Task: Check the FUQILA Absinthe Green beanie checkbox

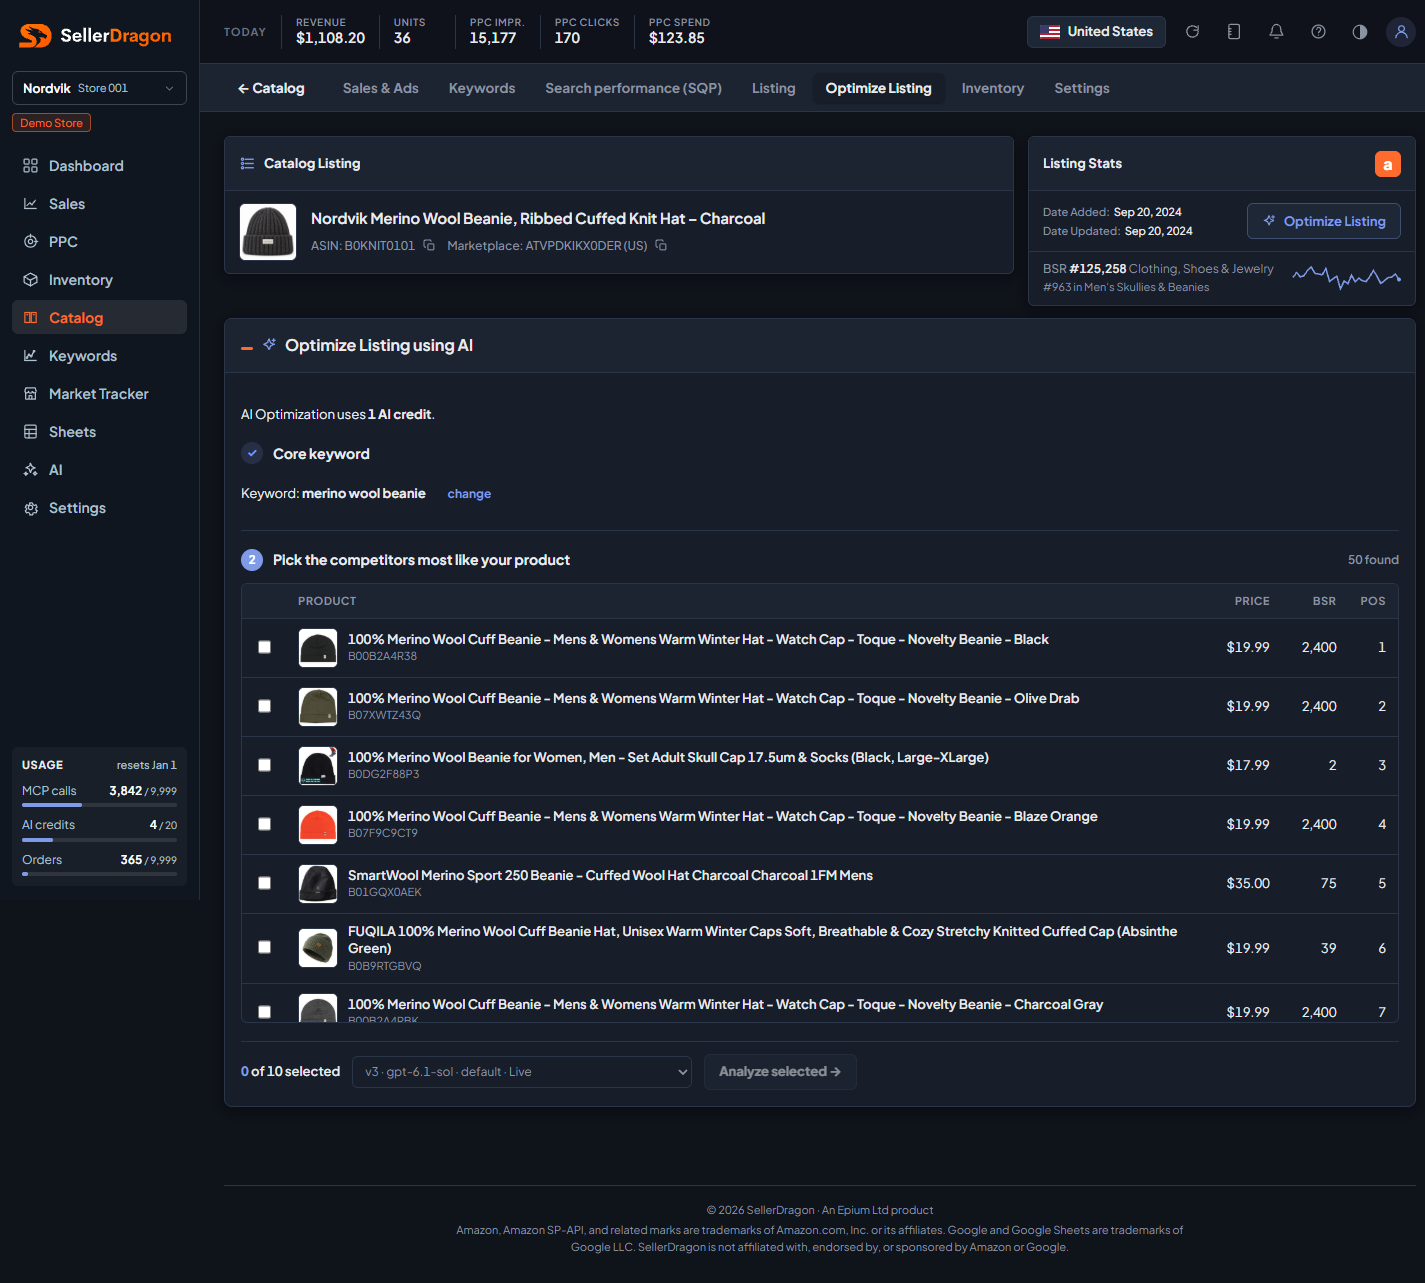Action: tap(265, 947)
